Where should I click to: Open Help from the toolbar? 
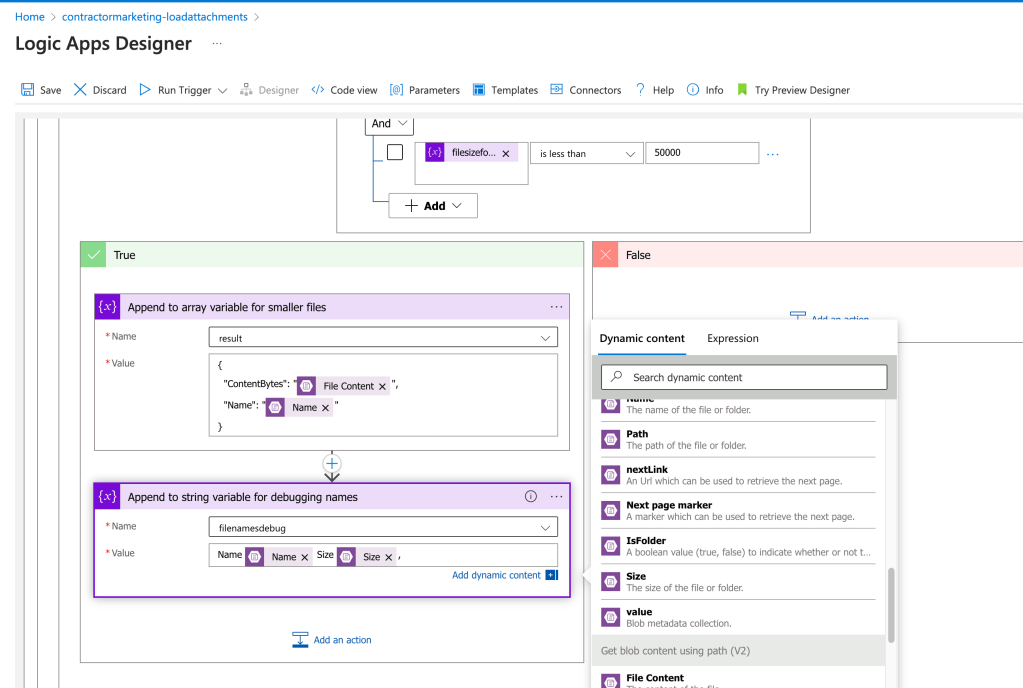click(x=654, y=90)
